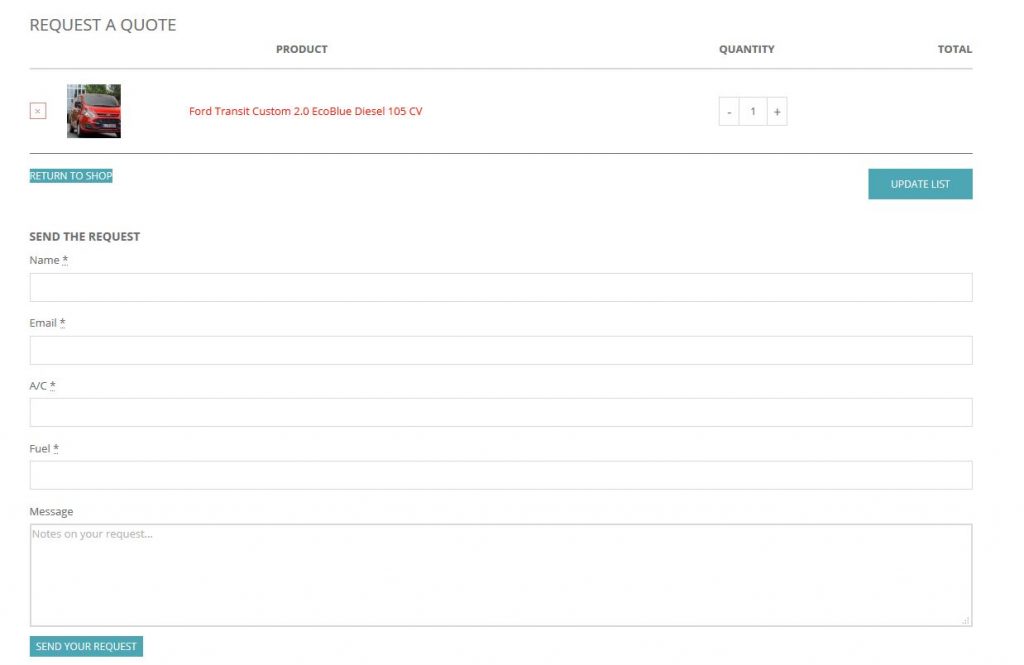Submit with Send Your Request button
This screenshot has width=1024, height=665.
pos(86,646)
